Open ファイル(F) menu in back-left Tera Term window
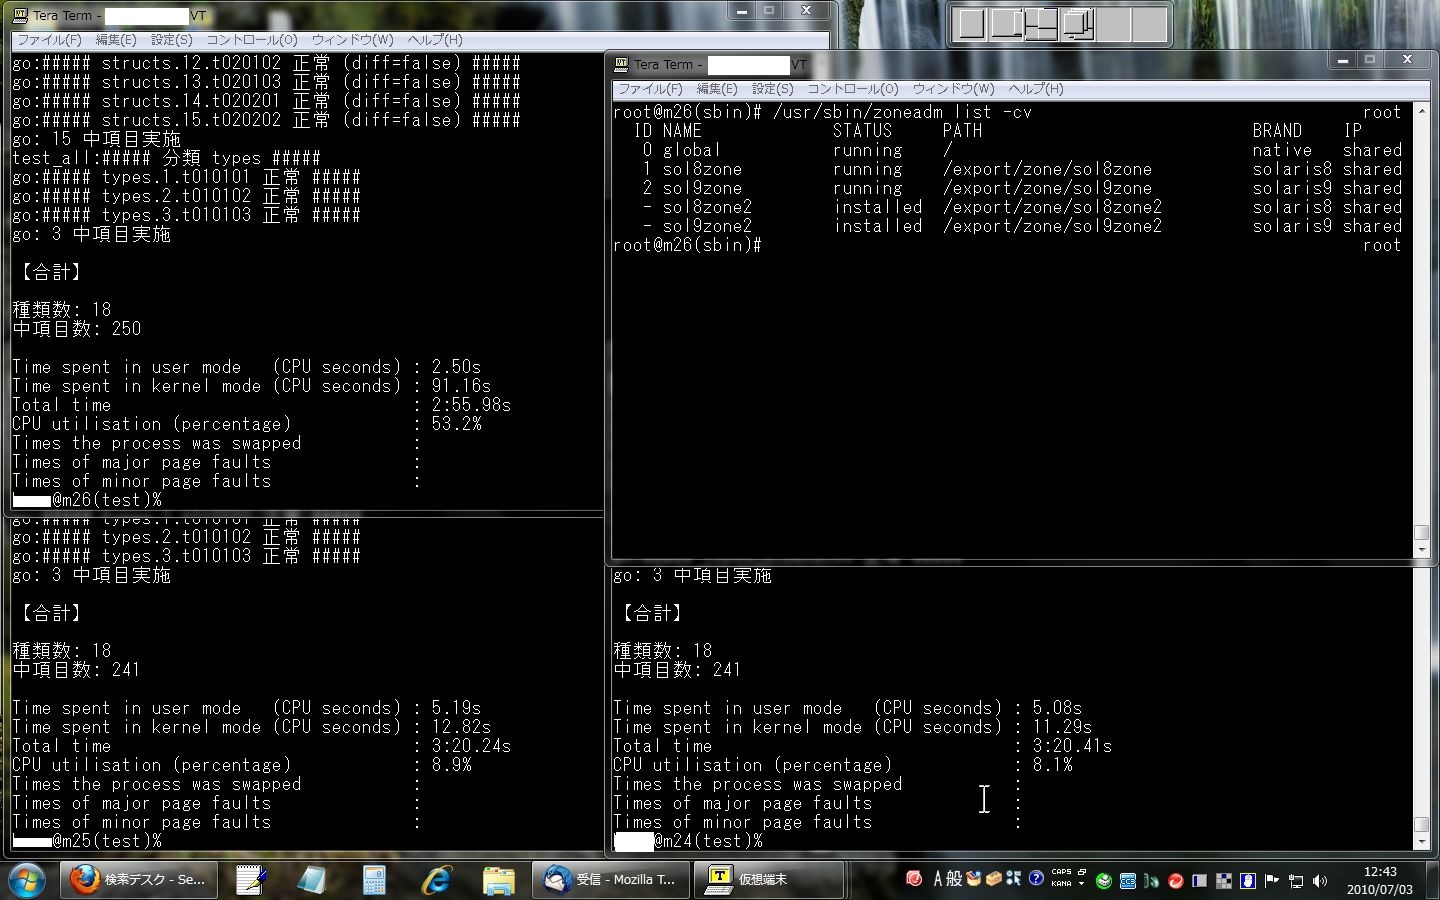This screenshot has width=1440, height=900. [x=49, y=40]
